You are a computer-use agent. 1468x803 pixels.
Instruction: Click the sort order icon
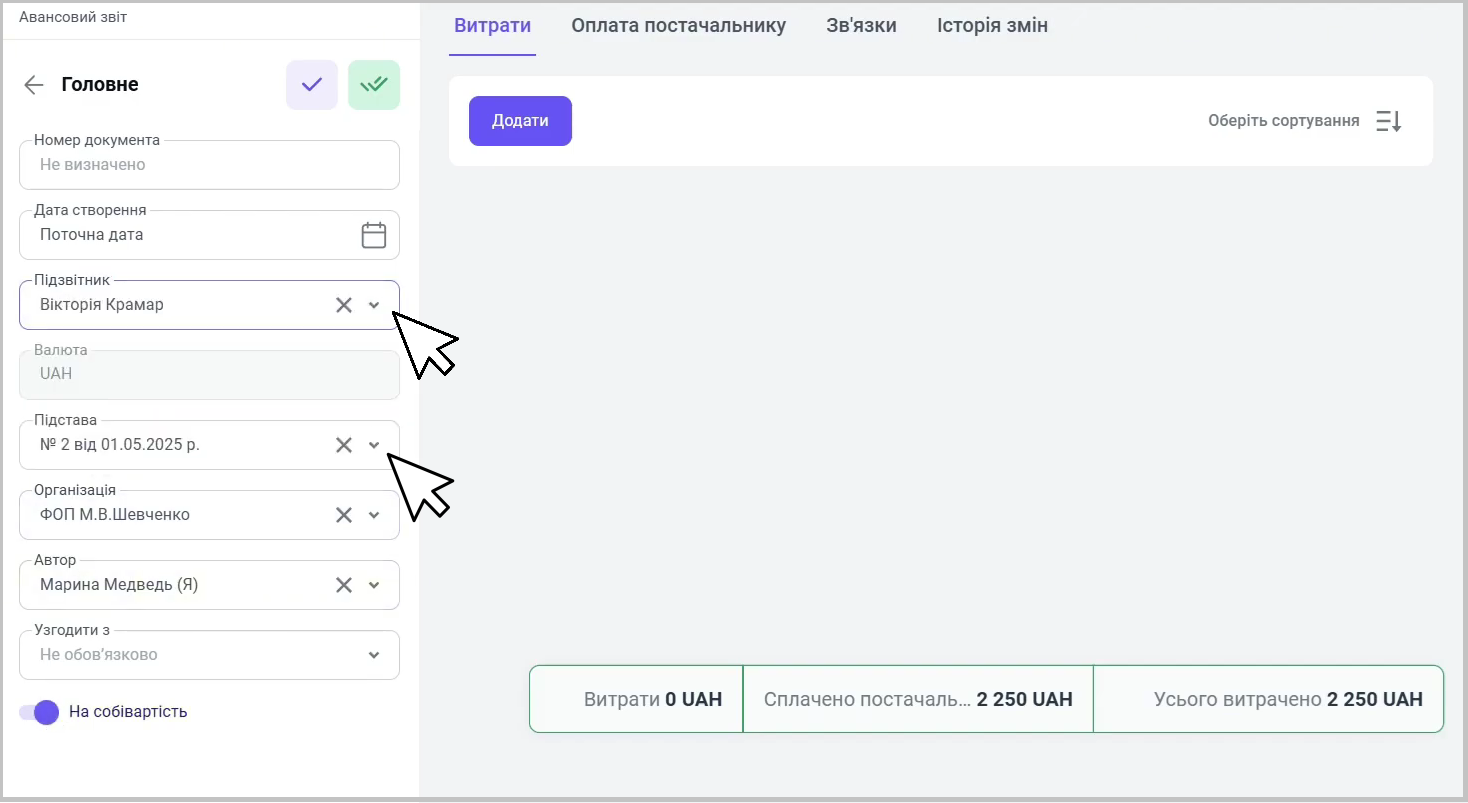1388,121
